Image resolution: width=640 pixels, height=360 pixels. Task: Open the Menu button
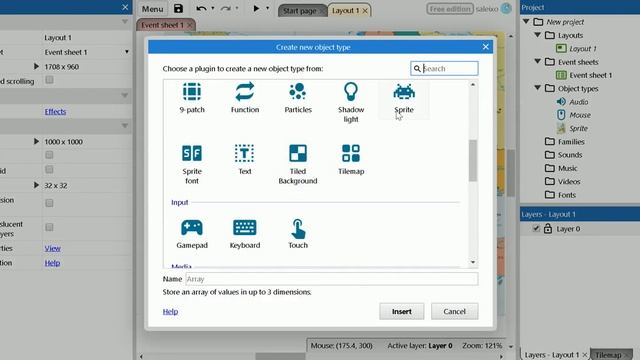[153, 9]
